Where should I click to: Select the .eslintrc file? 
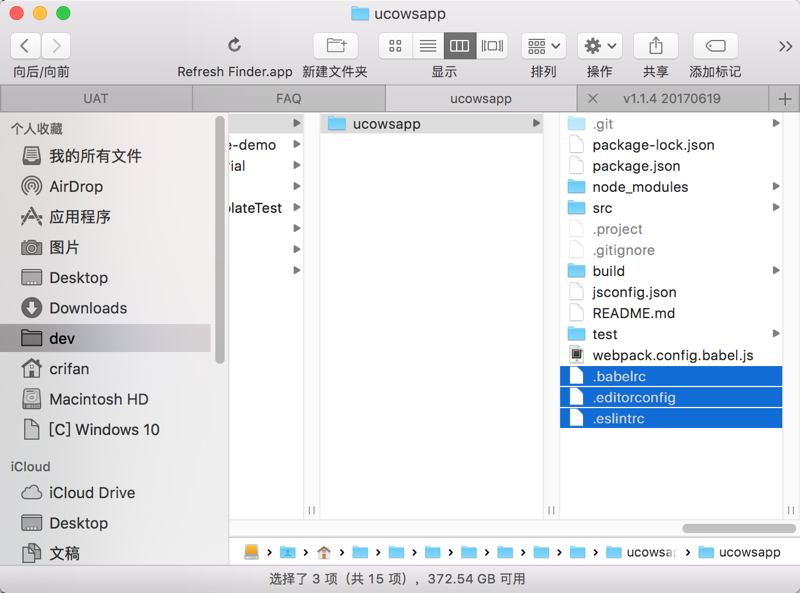click(x=671, y=418)
